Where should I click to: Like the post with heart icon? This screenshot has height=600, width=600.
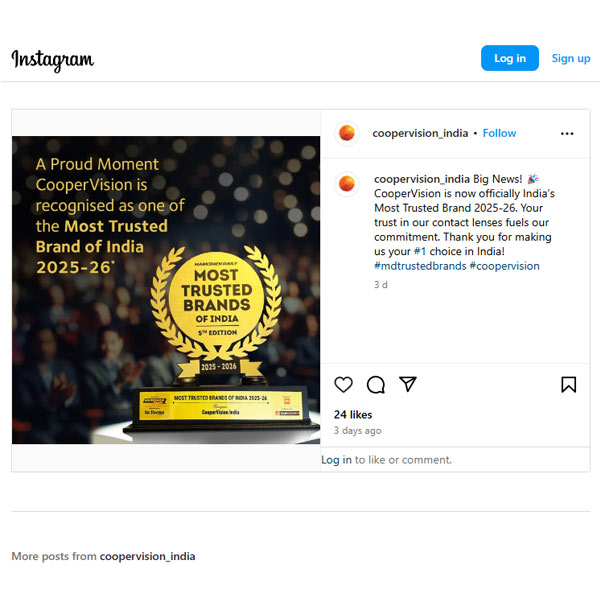coord(343,385)
